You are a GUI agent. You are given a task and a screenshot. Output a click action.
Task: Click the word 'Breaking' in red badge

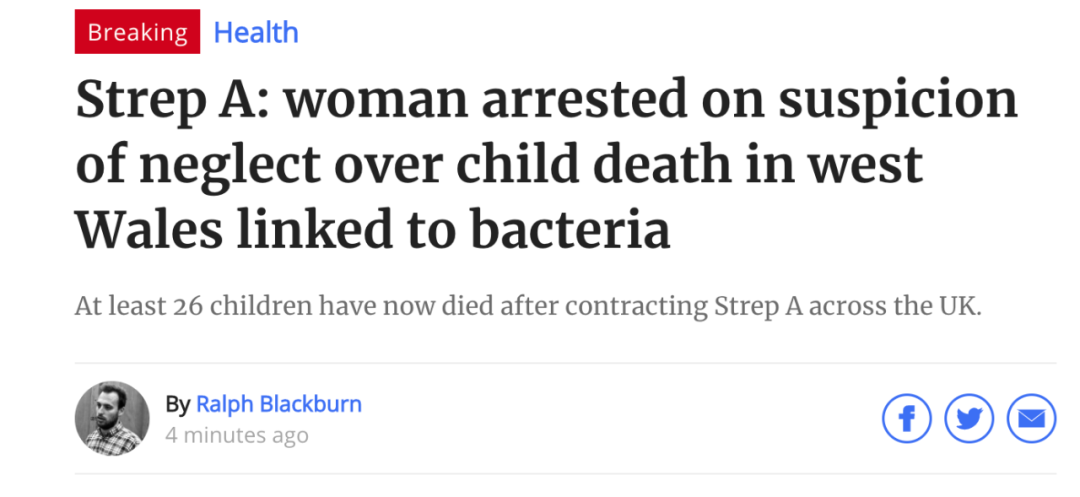point(137,32)
